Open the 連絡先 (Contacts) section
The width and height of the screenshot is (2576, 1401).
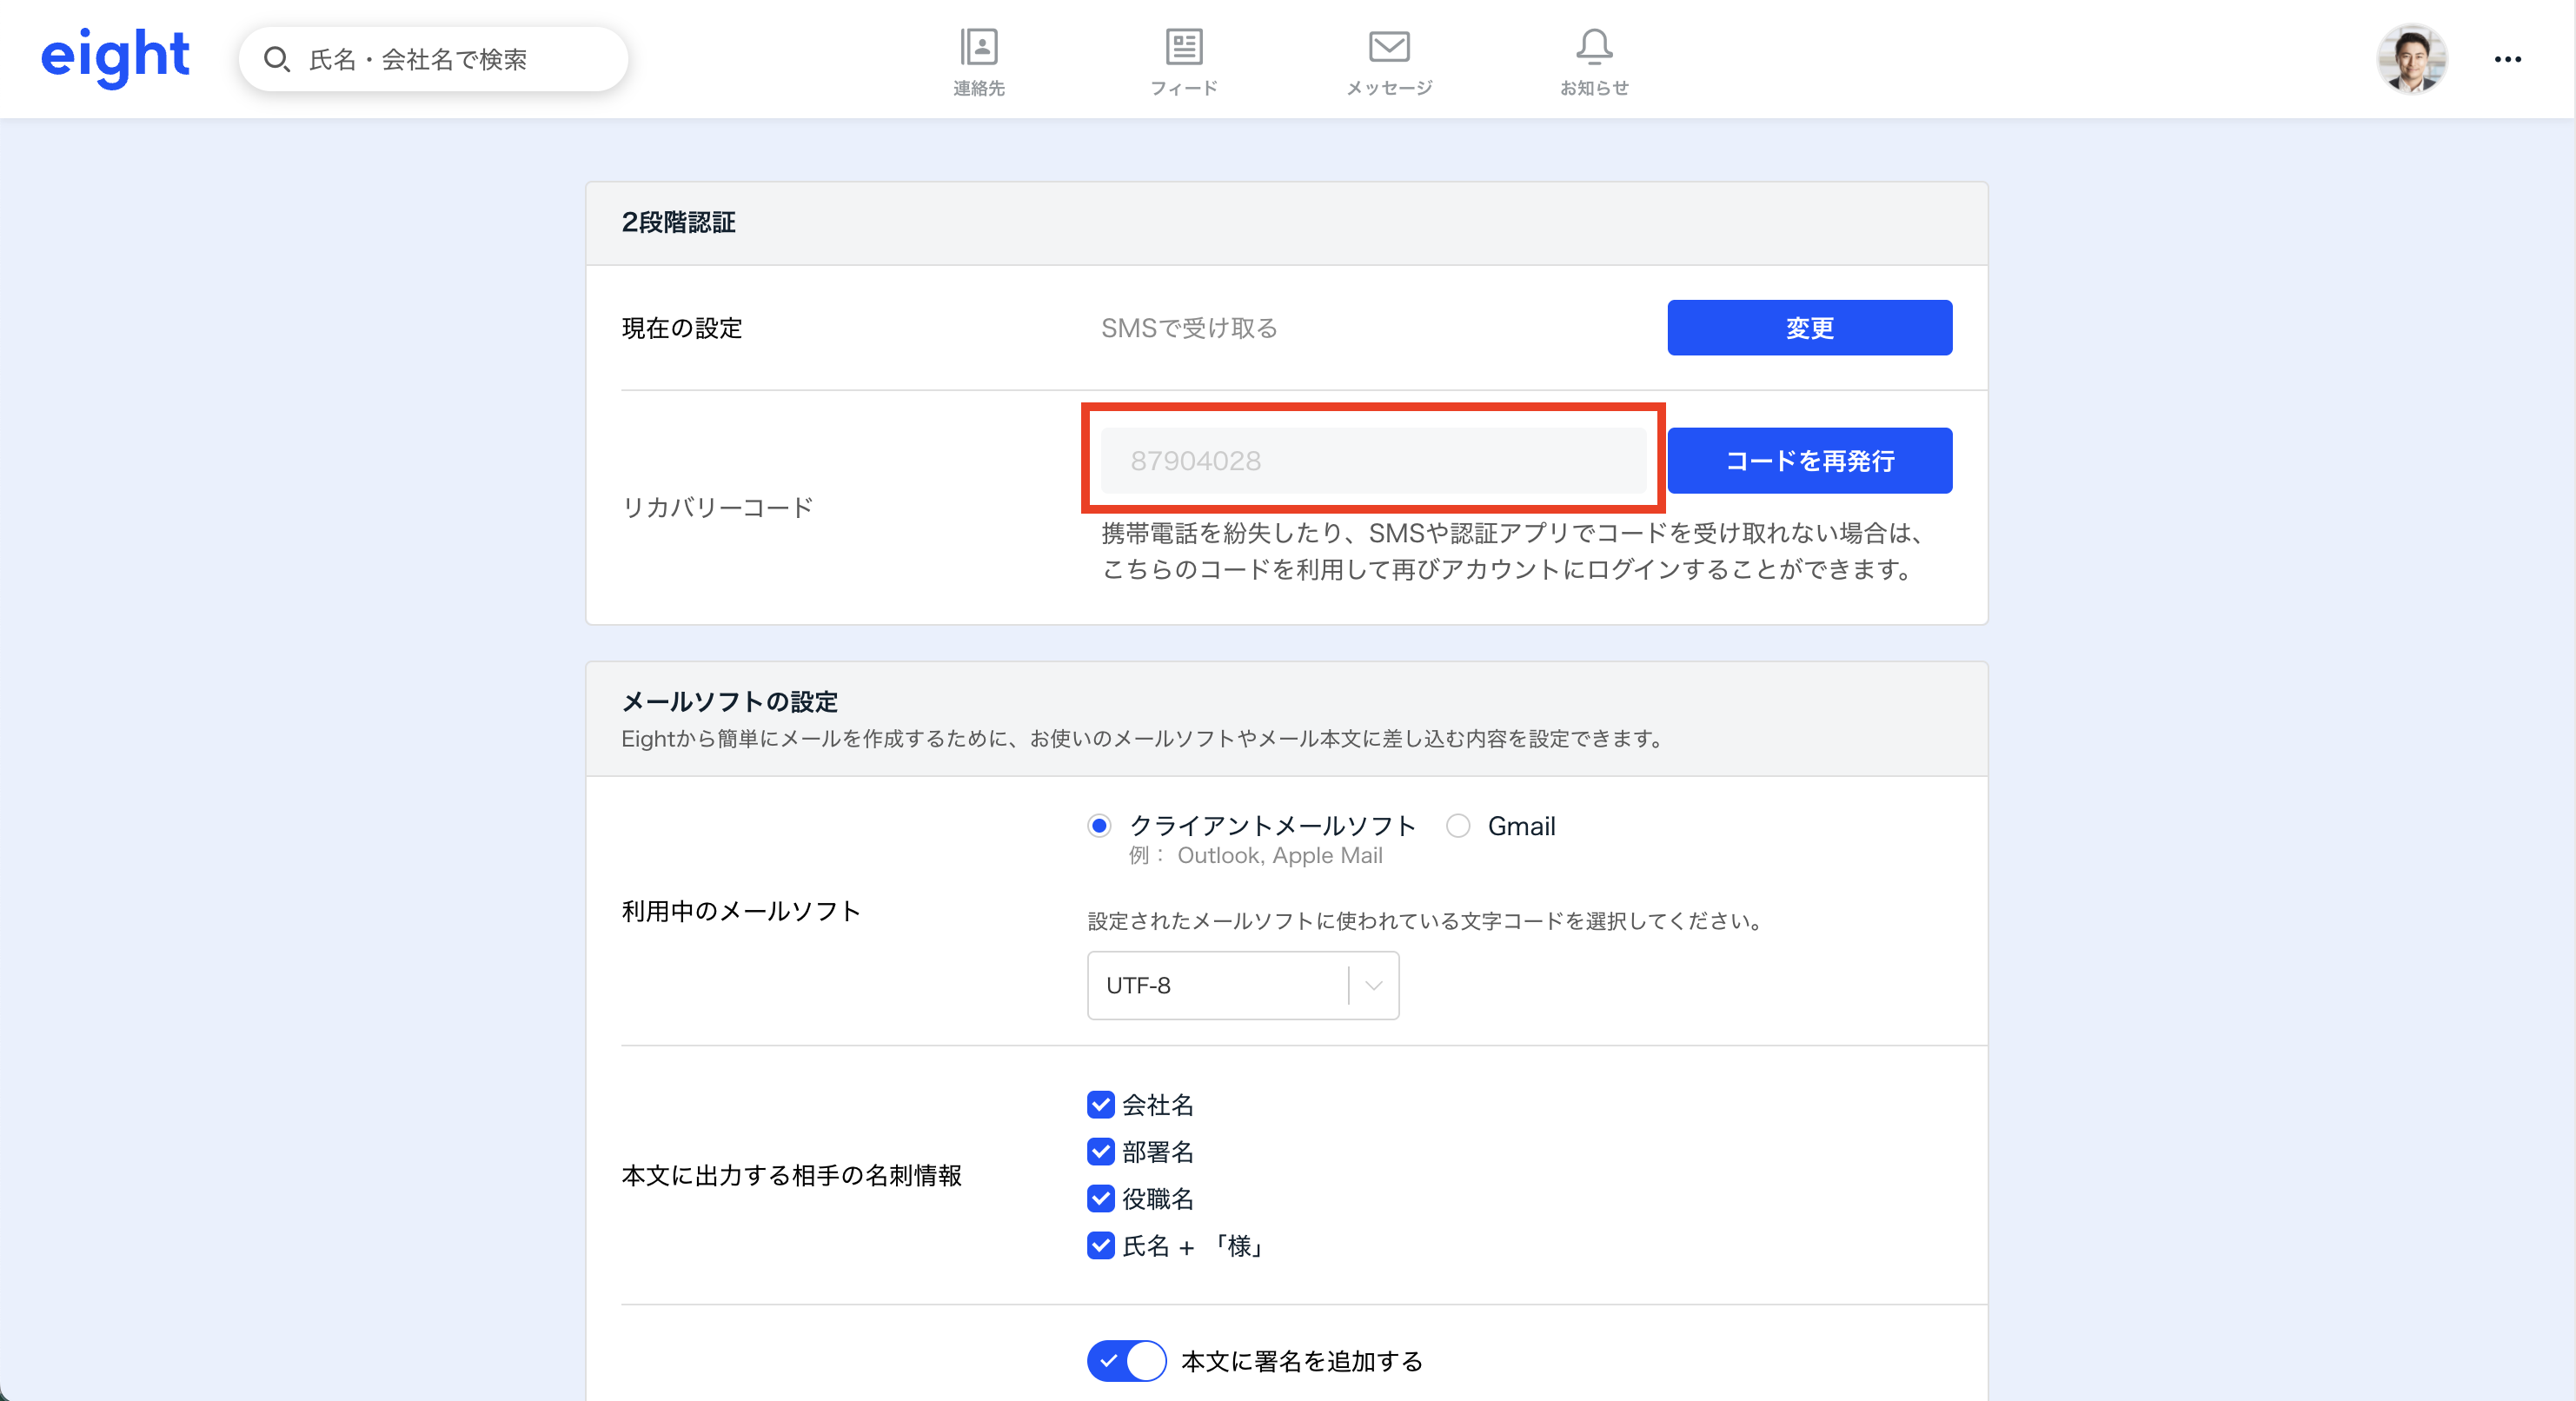(978, 60)
